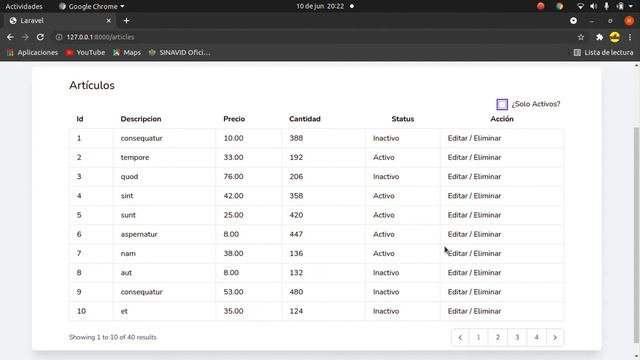Open the Chrome extensions puzzle icon
The height and width of the screenshot is (360, 640).
(599, 37)
